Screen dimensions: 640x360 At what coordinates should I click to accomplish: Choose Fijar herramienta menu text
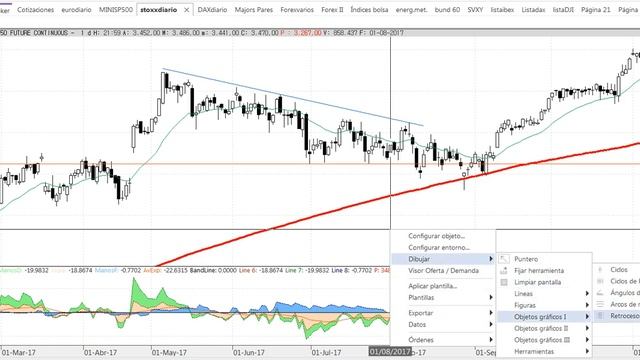click(x=539, y=271)
